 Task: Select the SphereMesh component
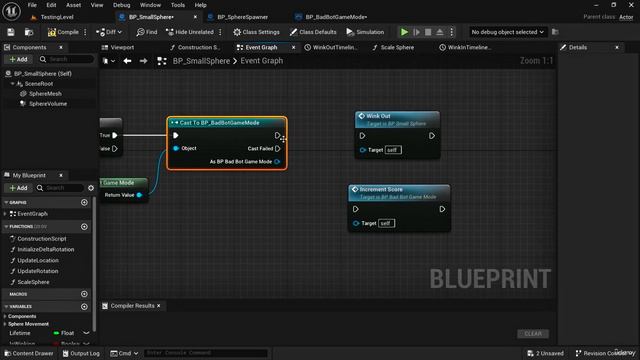click(45, 93)
